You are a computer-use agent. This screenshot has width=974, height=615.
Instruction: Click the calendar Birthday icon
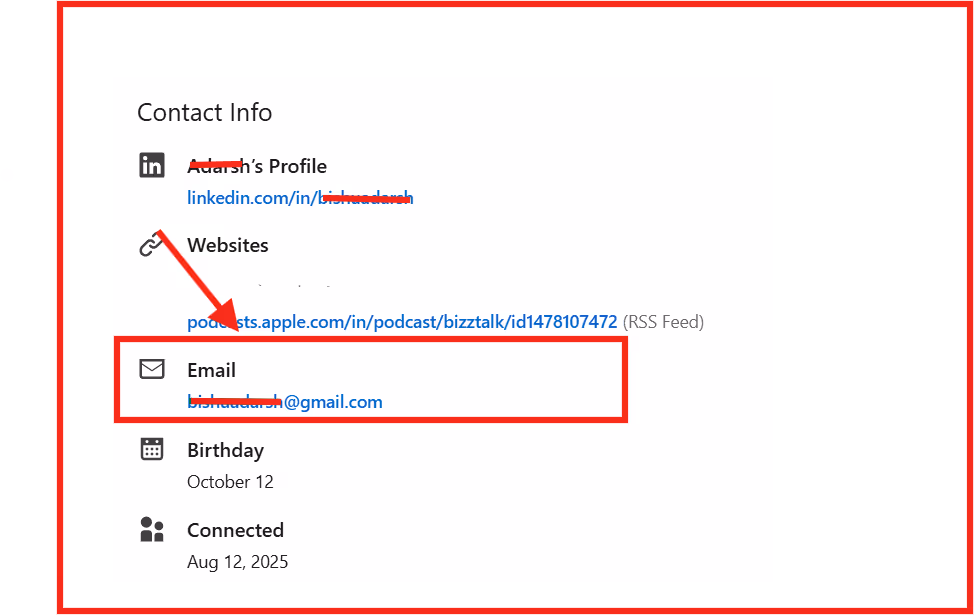click(x=152, y=449)
